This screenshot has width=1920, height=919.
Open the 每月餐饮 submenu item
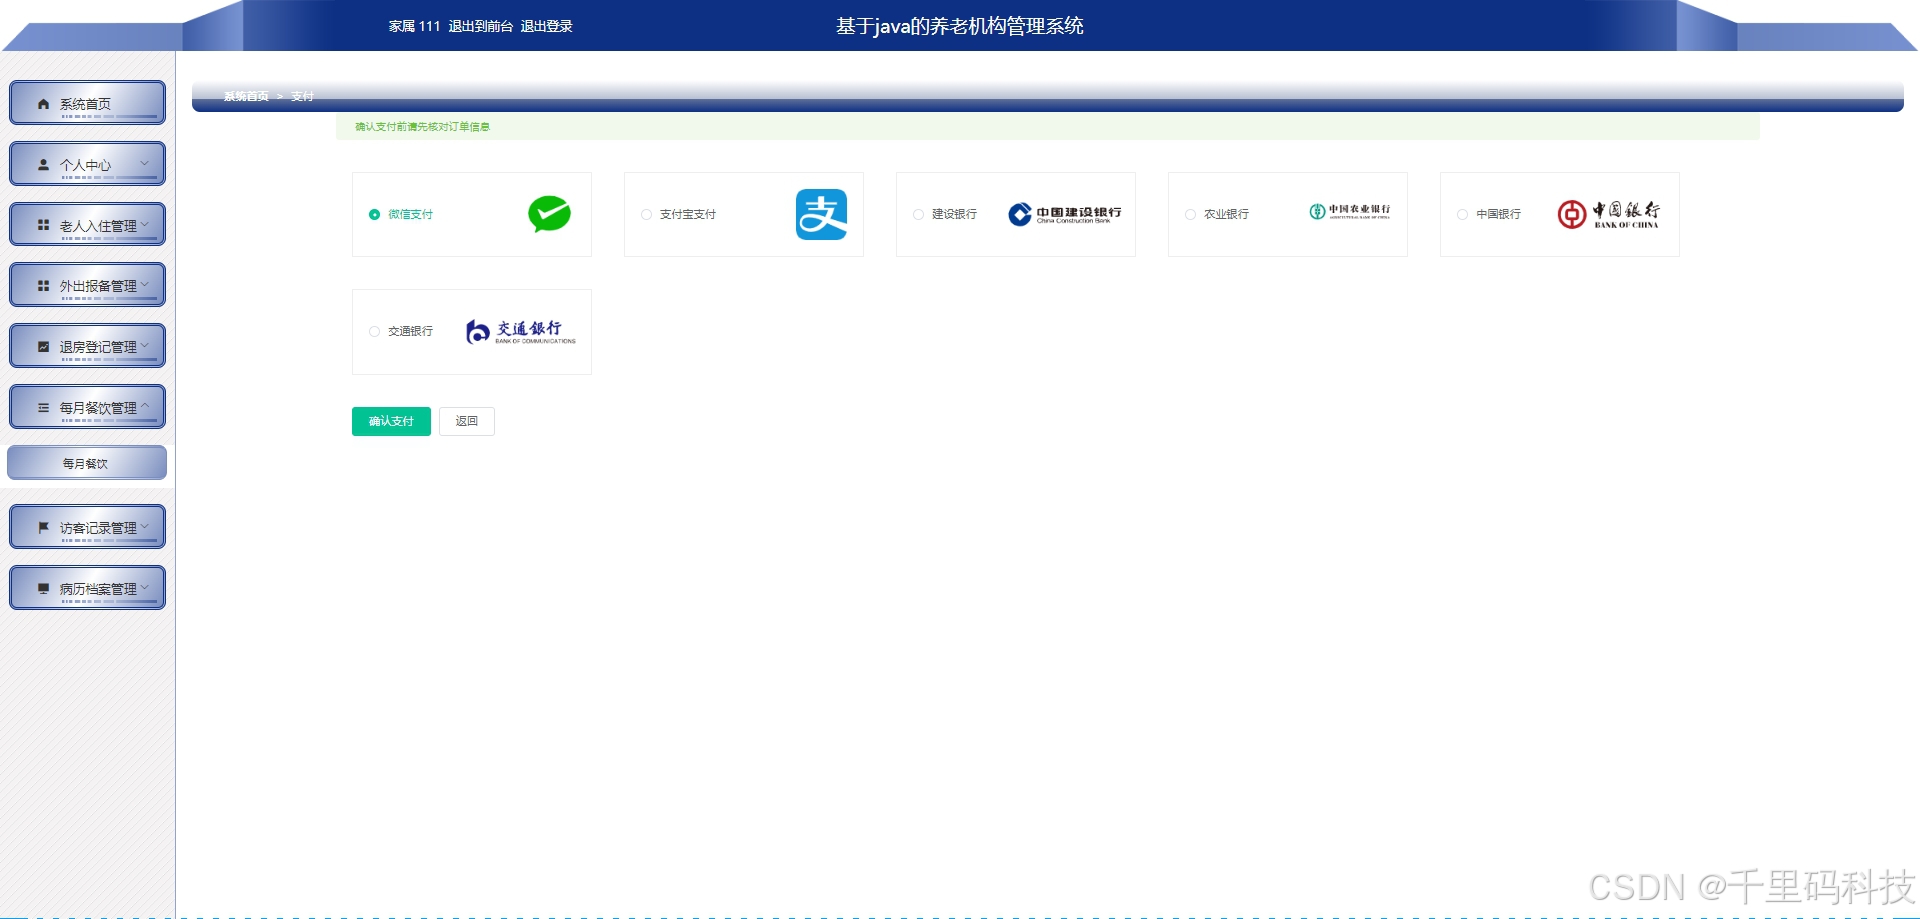click(87, 463)
